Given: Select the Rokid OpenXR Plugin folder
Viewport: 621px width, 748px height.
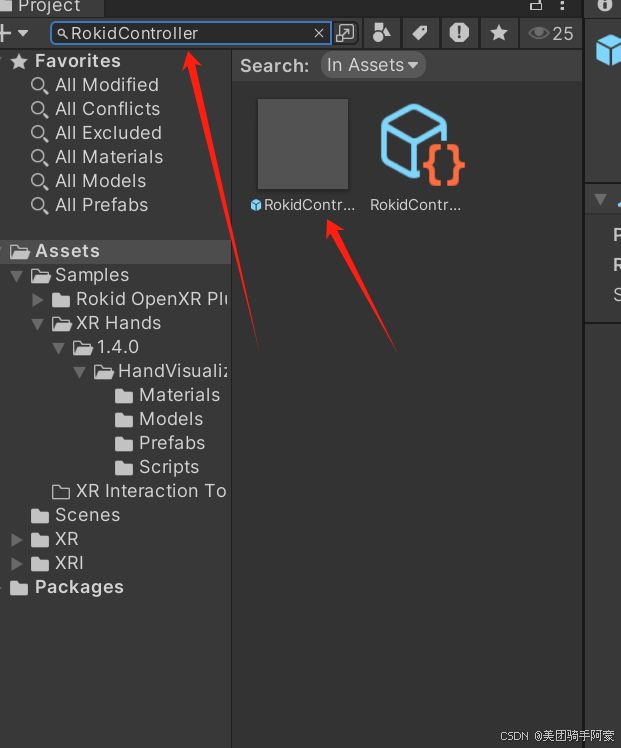Looking at the screenshot, I should pos(152,299).
